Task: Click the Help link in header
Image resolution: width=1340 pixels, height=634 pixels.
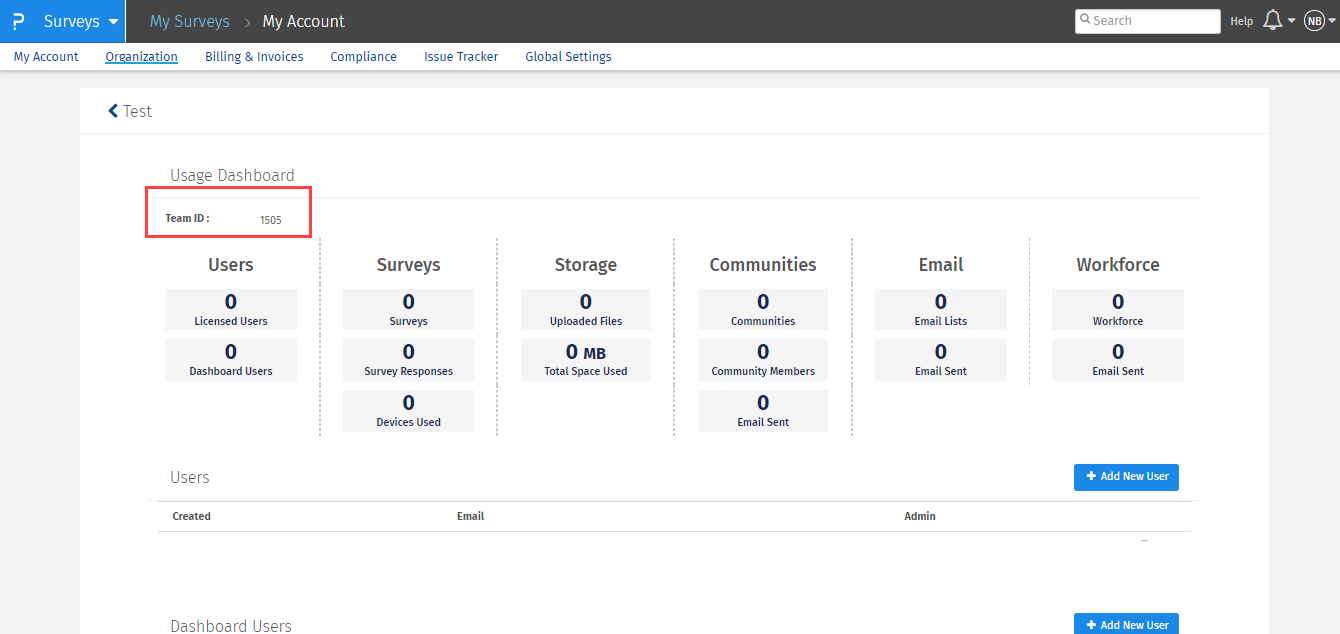Action: [x=1241, y=21]
